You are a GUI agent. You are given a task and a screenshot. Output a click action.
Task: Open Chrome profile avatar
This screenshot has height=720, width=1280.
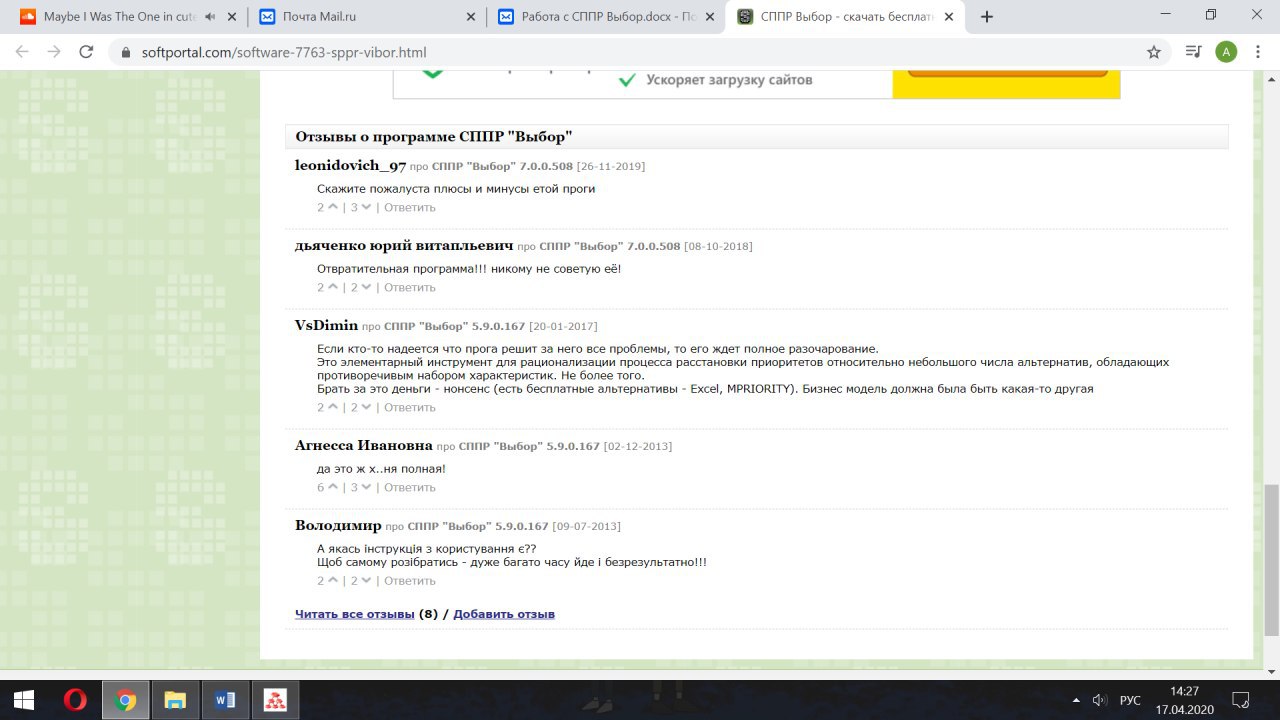(x=1226, y=52)
